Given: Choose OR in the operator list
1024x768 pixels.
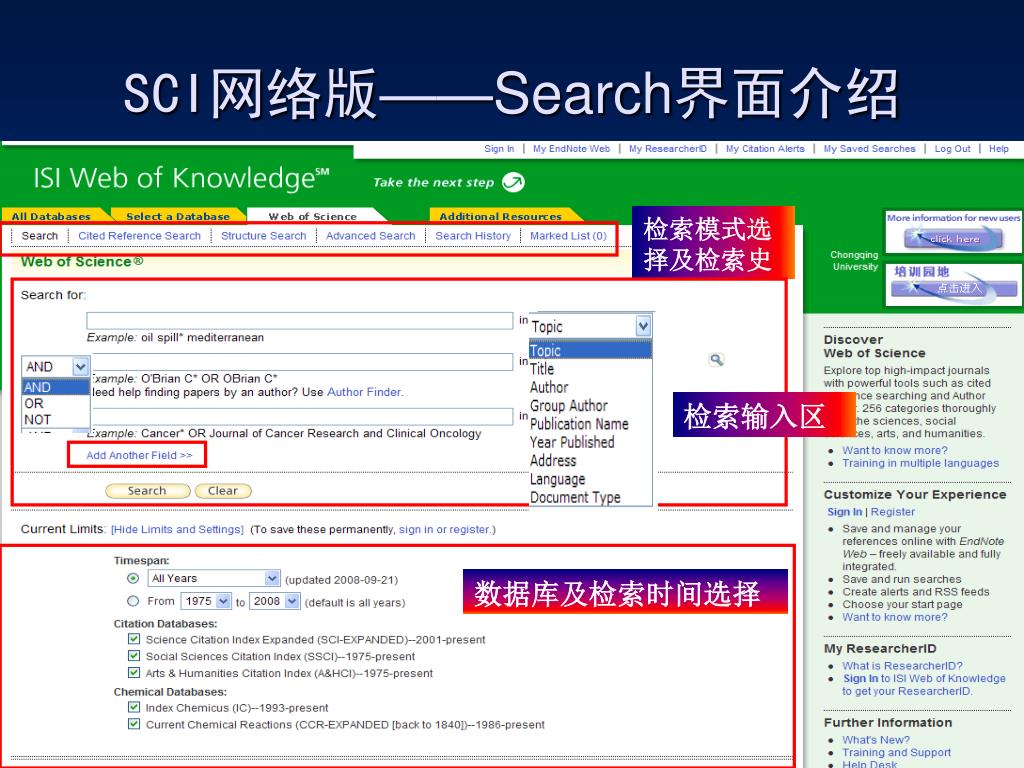Looking at the screenshot, I should click(34, 404).
